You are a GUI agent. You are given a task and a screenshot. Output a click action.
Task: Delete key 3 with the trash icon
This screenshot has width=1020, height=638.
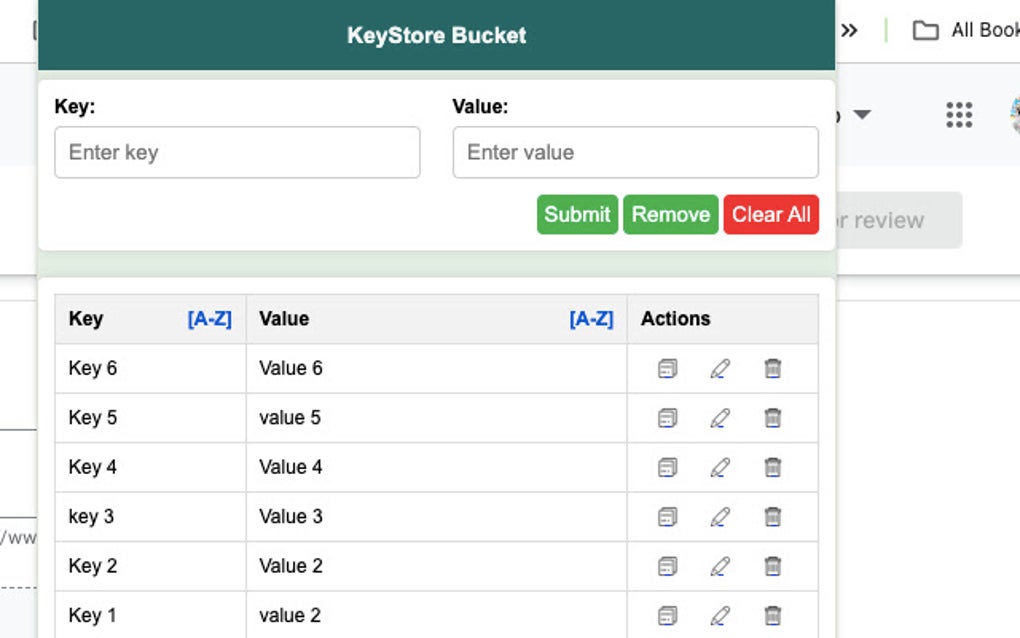pyautogui.click(x=771, y=516)
